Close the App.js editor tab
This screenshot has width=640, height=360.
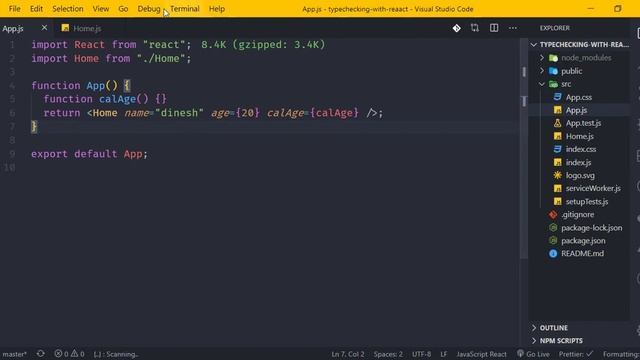[x=44, y=28]
